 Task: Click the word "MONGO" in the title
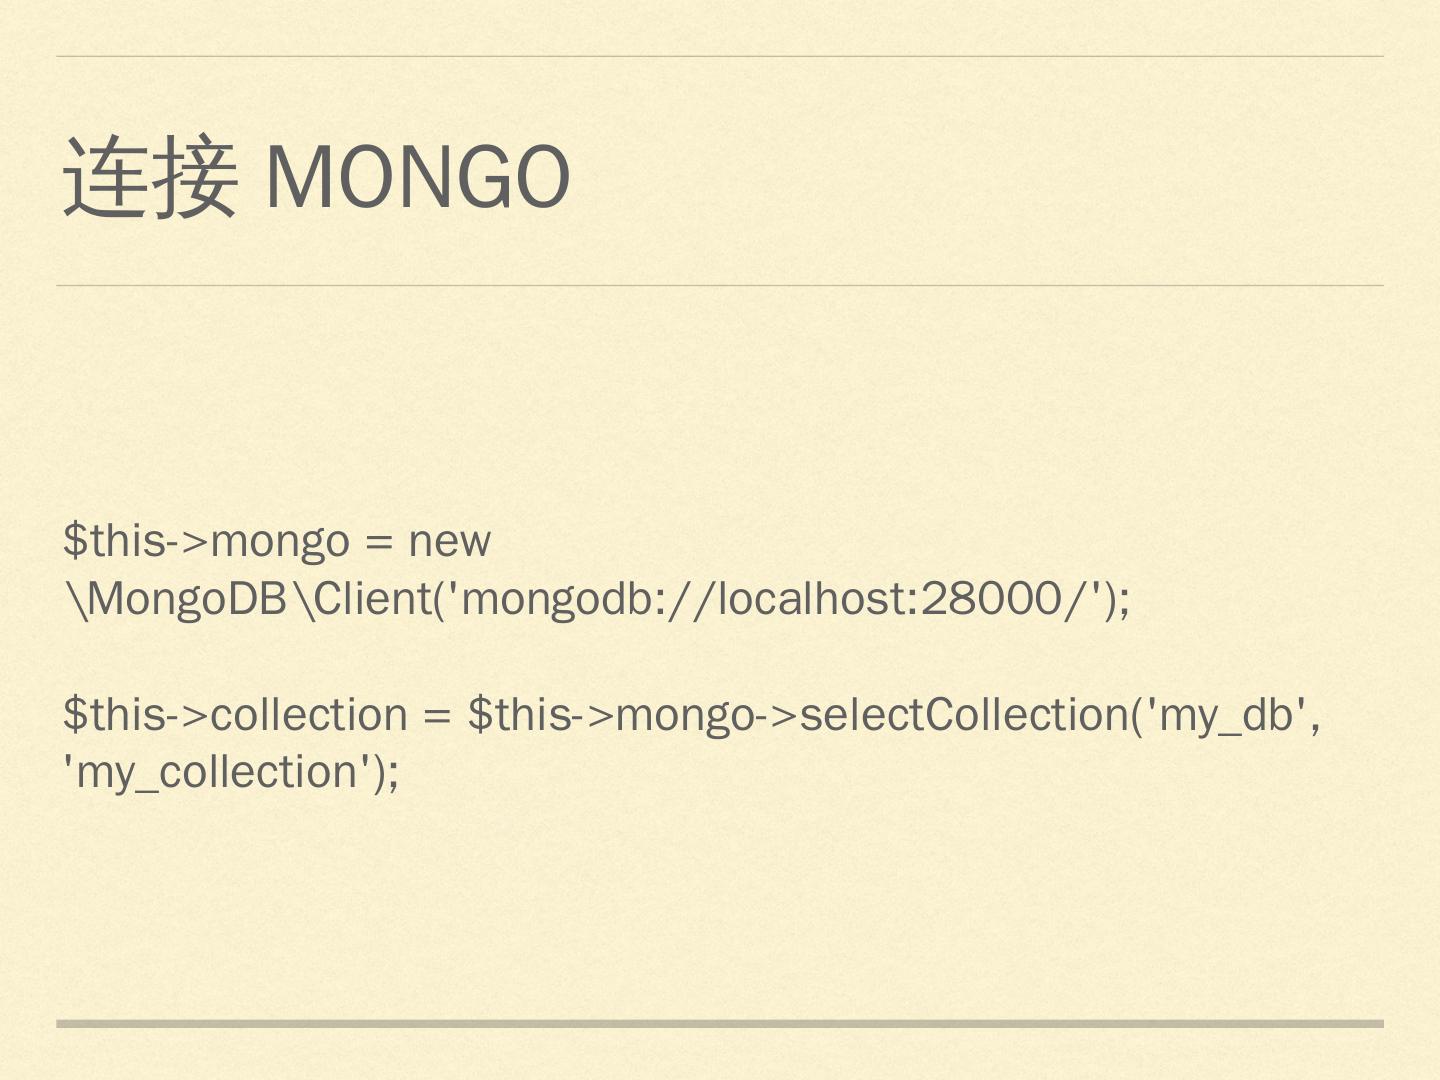(x=417, y=178)
